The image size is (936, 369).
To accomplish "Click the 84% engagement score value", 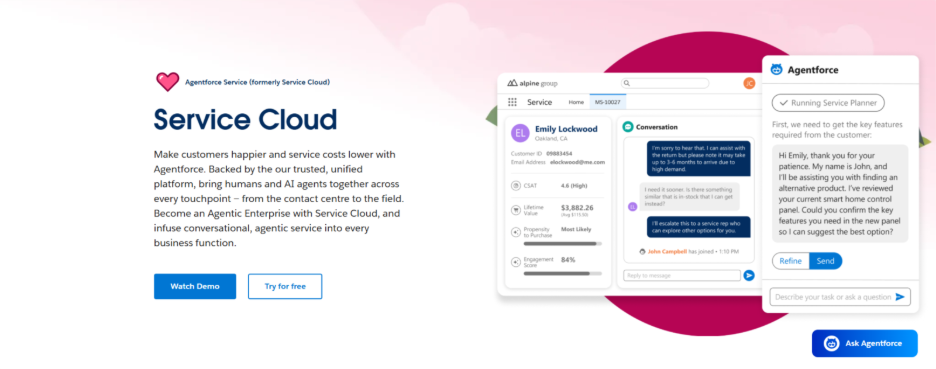I will click(568, 260).
